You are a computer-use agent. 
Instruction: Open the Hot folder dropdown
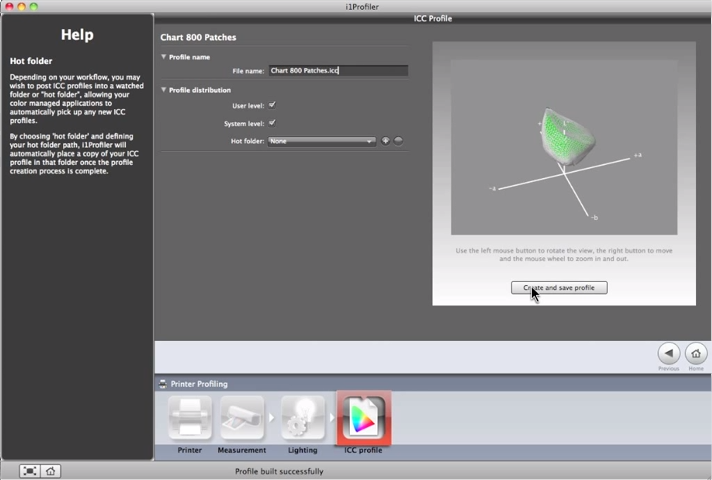[x=321, y=141]
